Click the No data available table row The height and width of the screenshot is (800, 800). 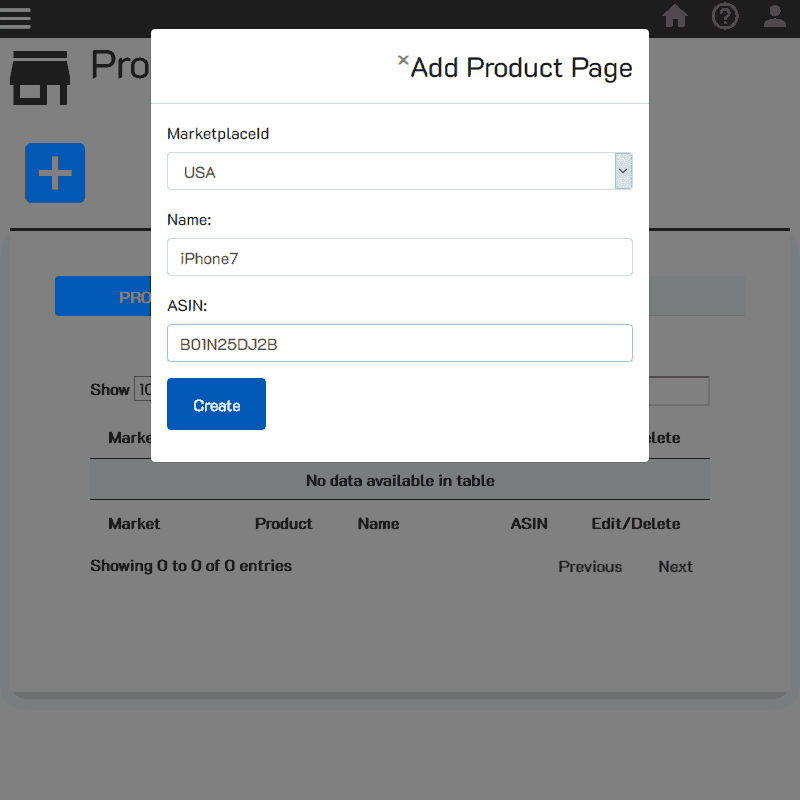tap(400, 479)
